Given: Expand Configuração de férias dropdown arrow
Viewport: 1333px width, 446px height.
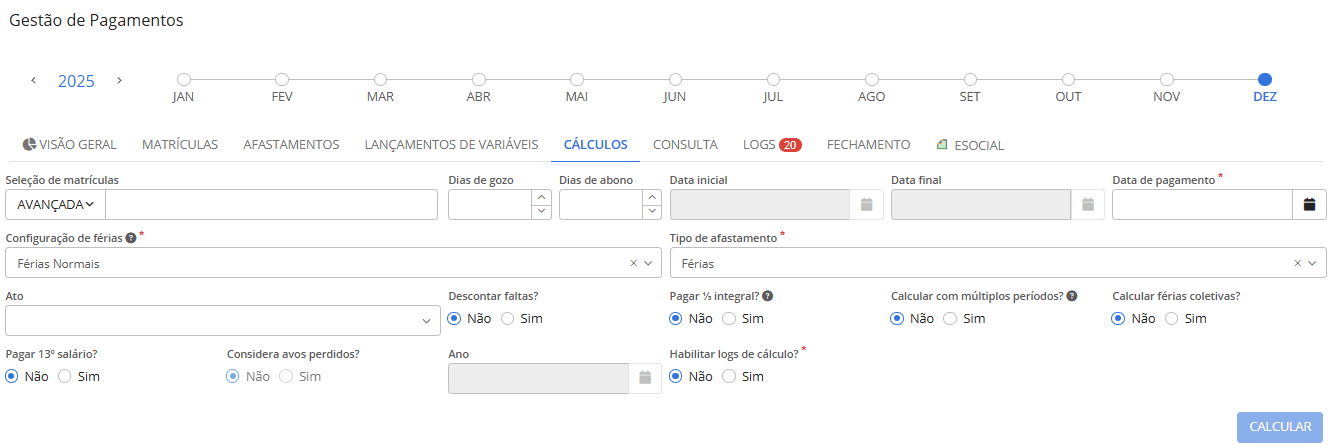Looking at the screenshot, I should 649,263.
